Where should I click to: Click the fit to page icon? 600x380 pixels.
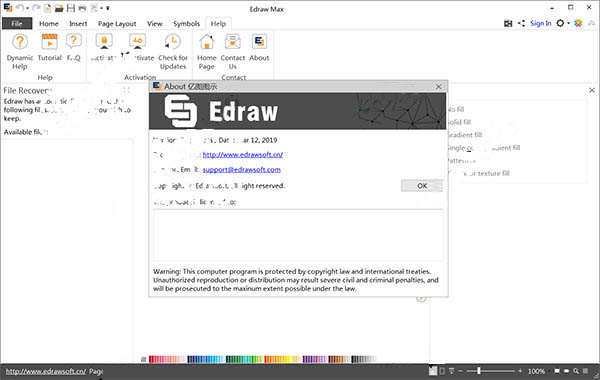557,371
